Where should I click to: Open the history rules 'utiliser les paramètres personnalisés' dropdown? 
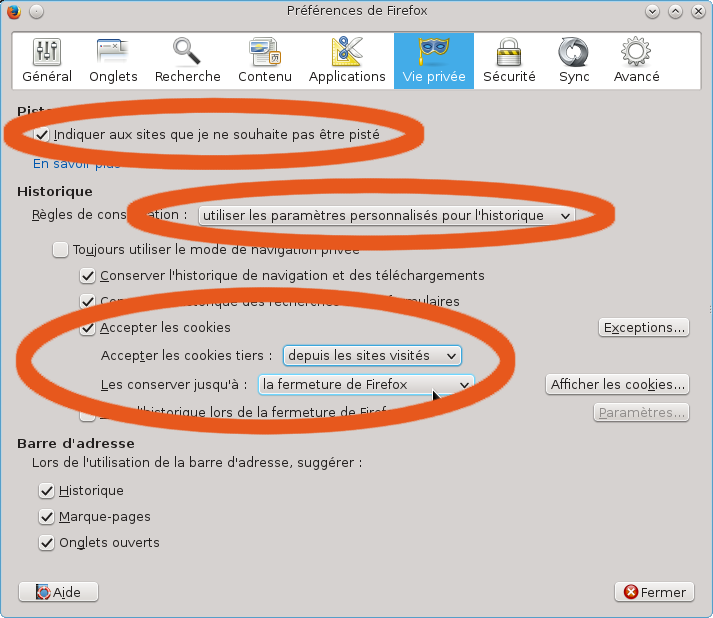point(387,216)
